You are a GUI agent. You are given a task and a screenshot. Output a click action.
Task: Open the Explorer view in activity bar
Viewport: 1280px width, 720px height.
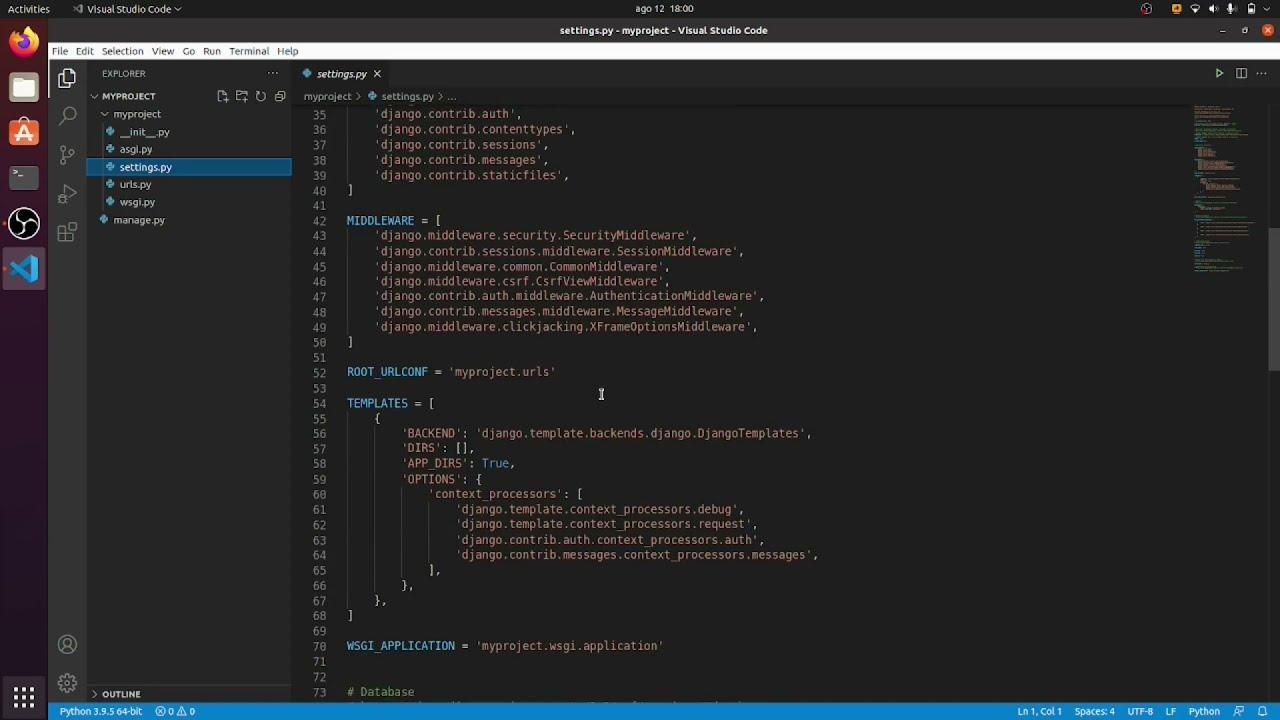[67, 78]
